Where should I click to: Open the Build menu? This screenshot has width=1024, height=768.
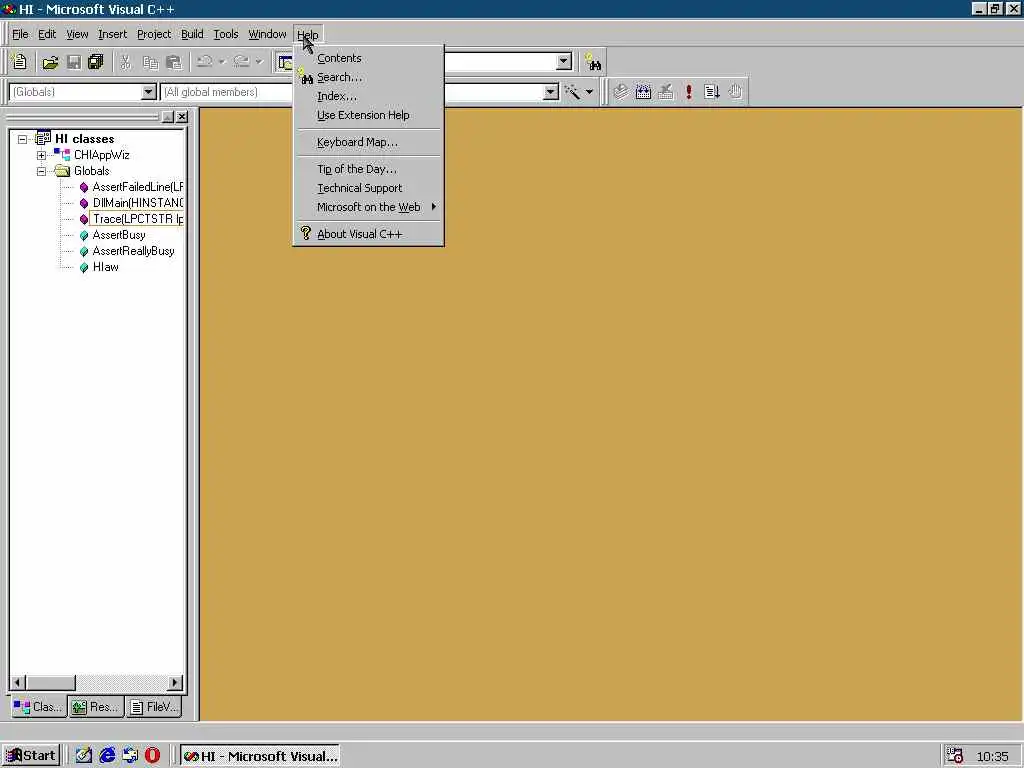pos(192,34)
